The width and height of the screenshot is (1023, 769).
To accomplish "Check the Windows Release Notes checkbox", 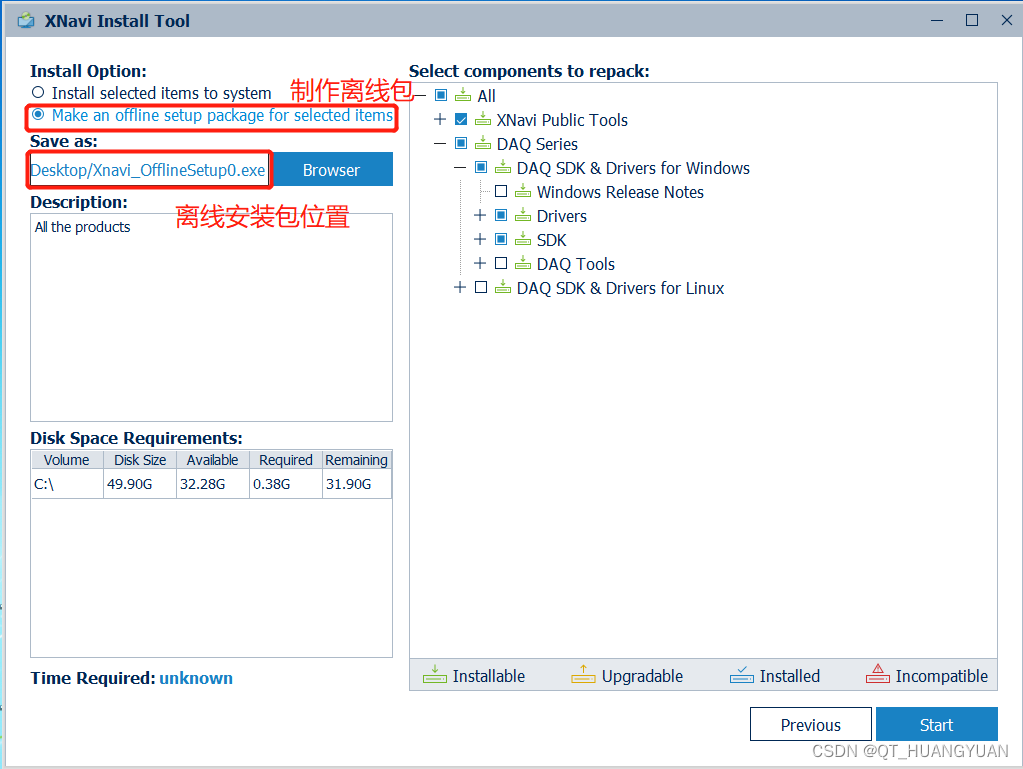I will point(501,192).
